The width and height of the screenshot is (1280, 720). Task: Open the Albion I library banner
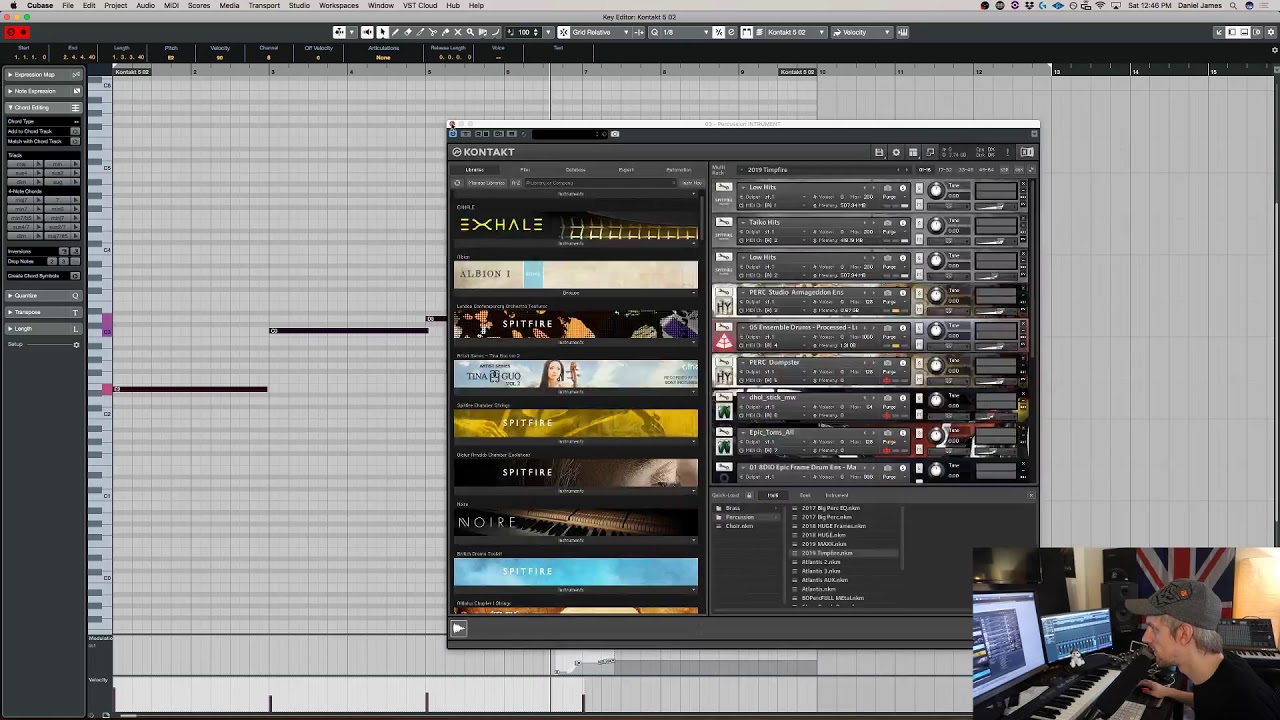coord(576,275)
